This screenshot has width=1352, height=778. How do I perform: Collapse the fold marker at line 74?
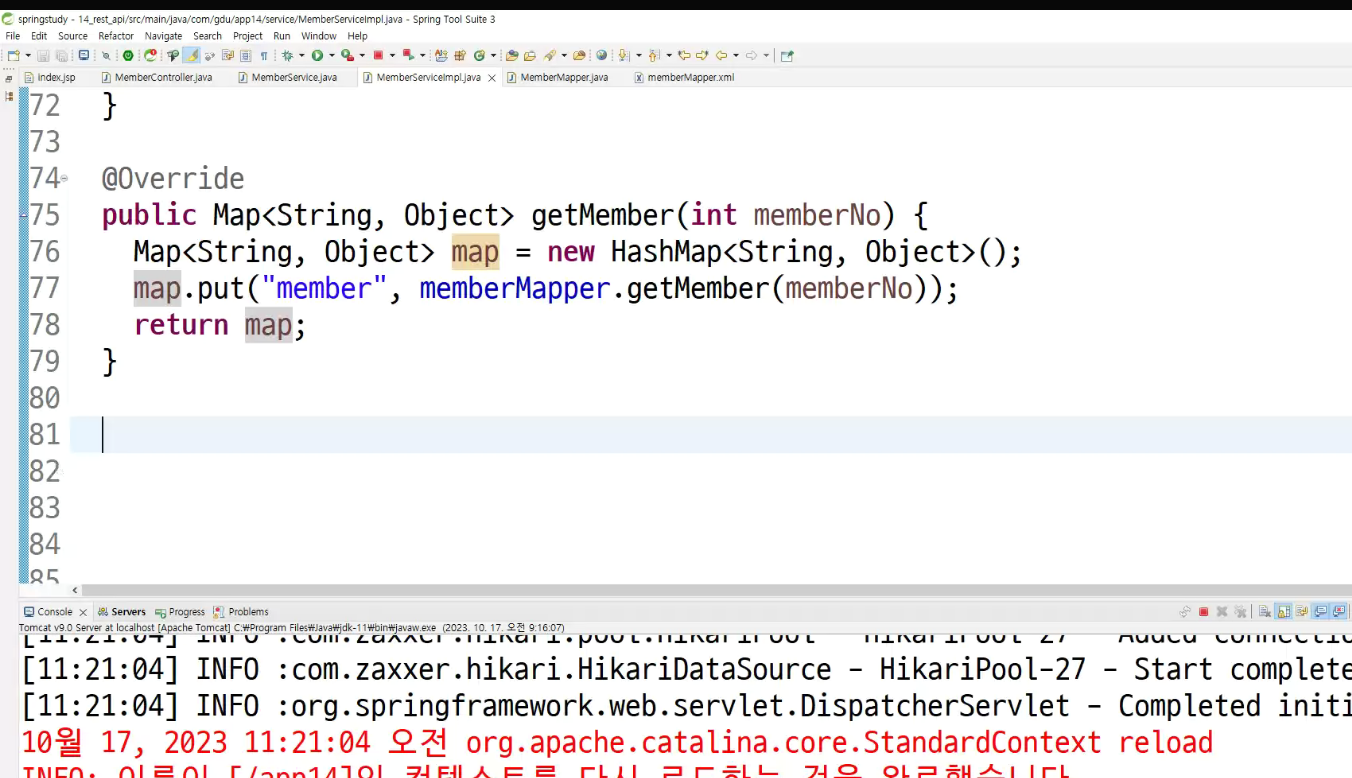point(64,178)
